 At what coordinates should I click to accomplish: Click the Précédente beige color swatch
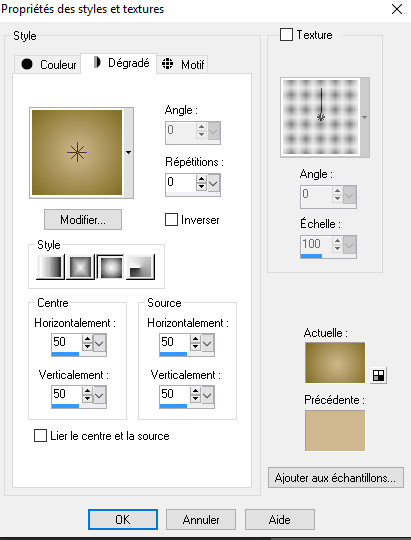pos(335,430)
